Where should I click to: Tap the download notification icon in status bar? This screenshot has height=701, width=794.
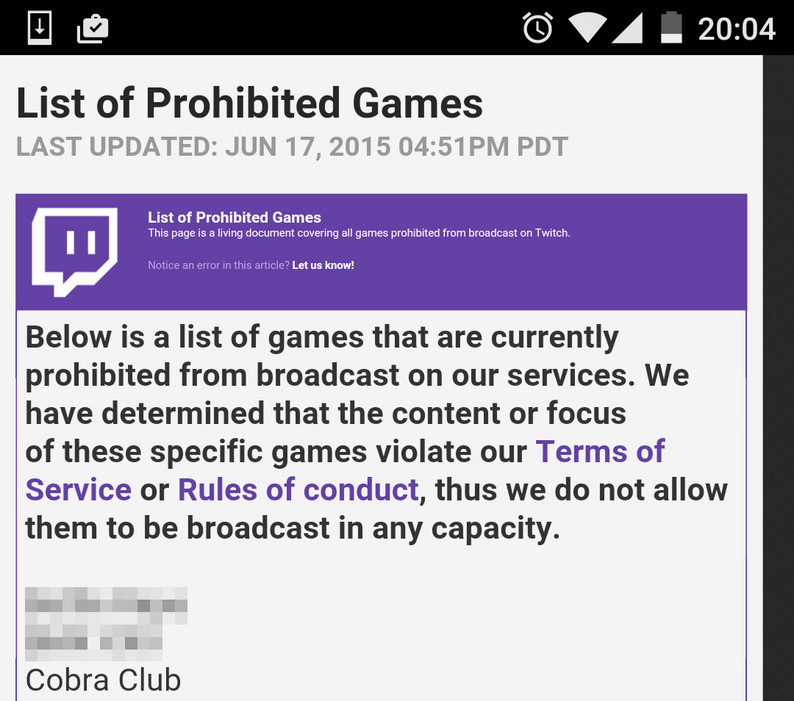[x=39, y=27]
